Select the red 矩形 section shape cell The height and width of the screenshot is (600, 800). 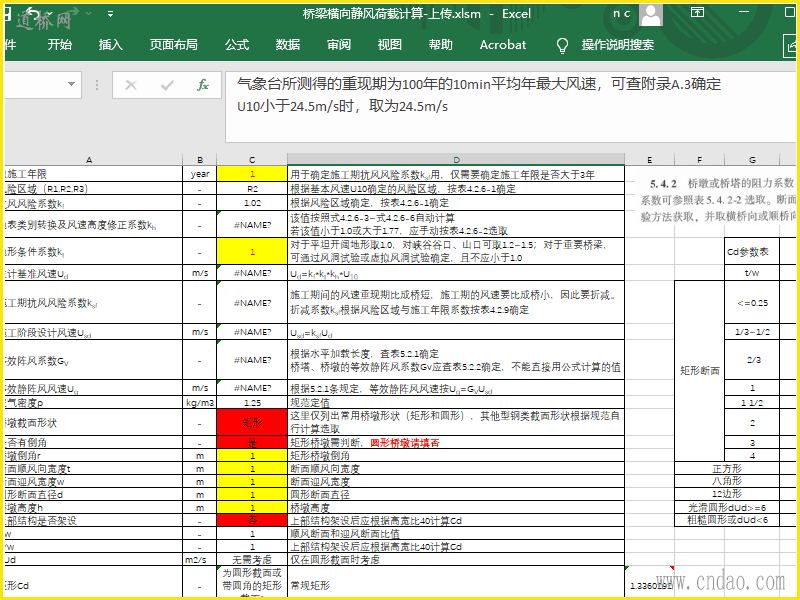(252, 423)
